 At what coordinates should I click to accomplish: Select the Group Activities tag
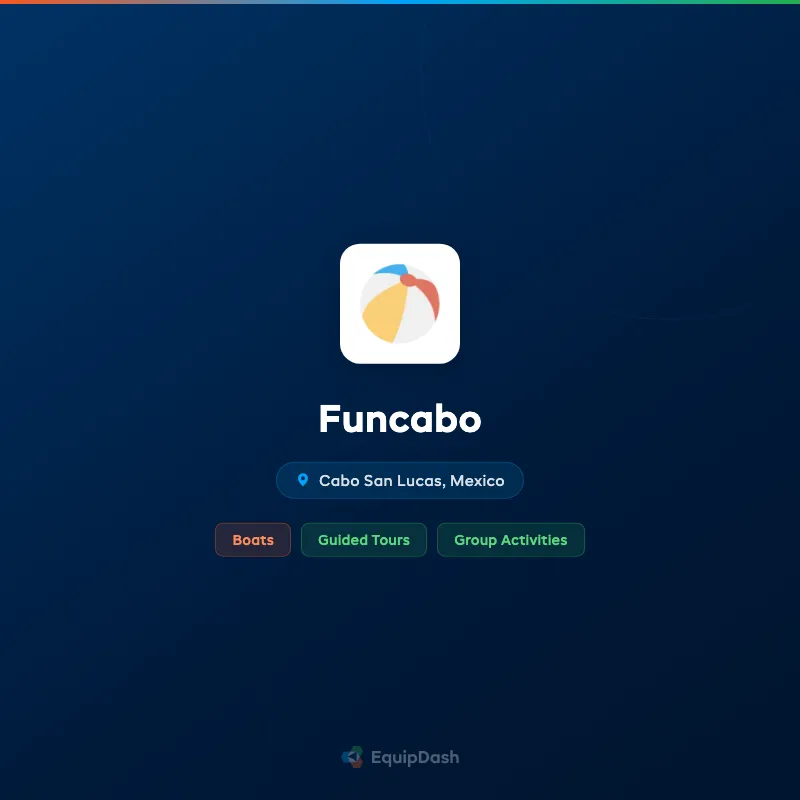click(x=511, y=540)
